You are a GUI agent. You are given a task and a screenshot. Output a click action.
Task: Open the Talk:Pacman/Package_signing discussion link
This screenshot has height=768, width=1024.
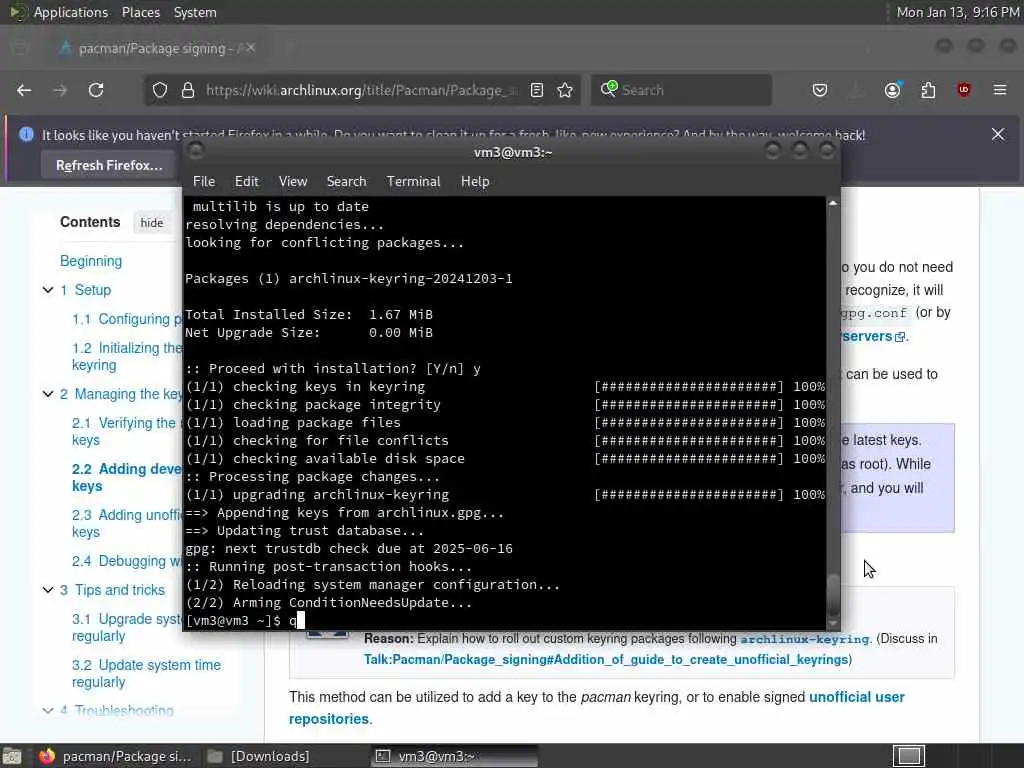tap(606, 660)
